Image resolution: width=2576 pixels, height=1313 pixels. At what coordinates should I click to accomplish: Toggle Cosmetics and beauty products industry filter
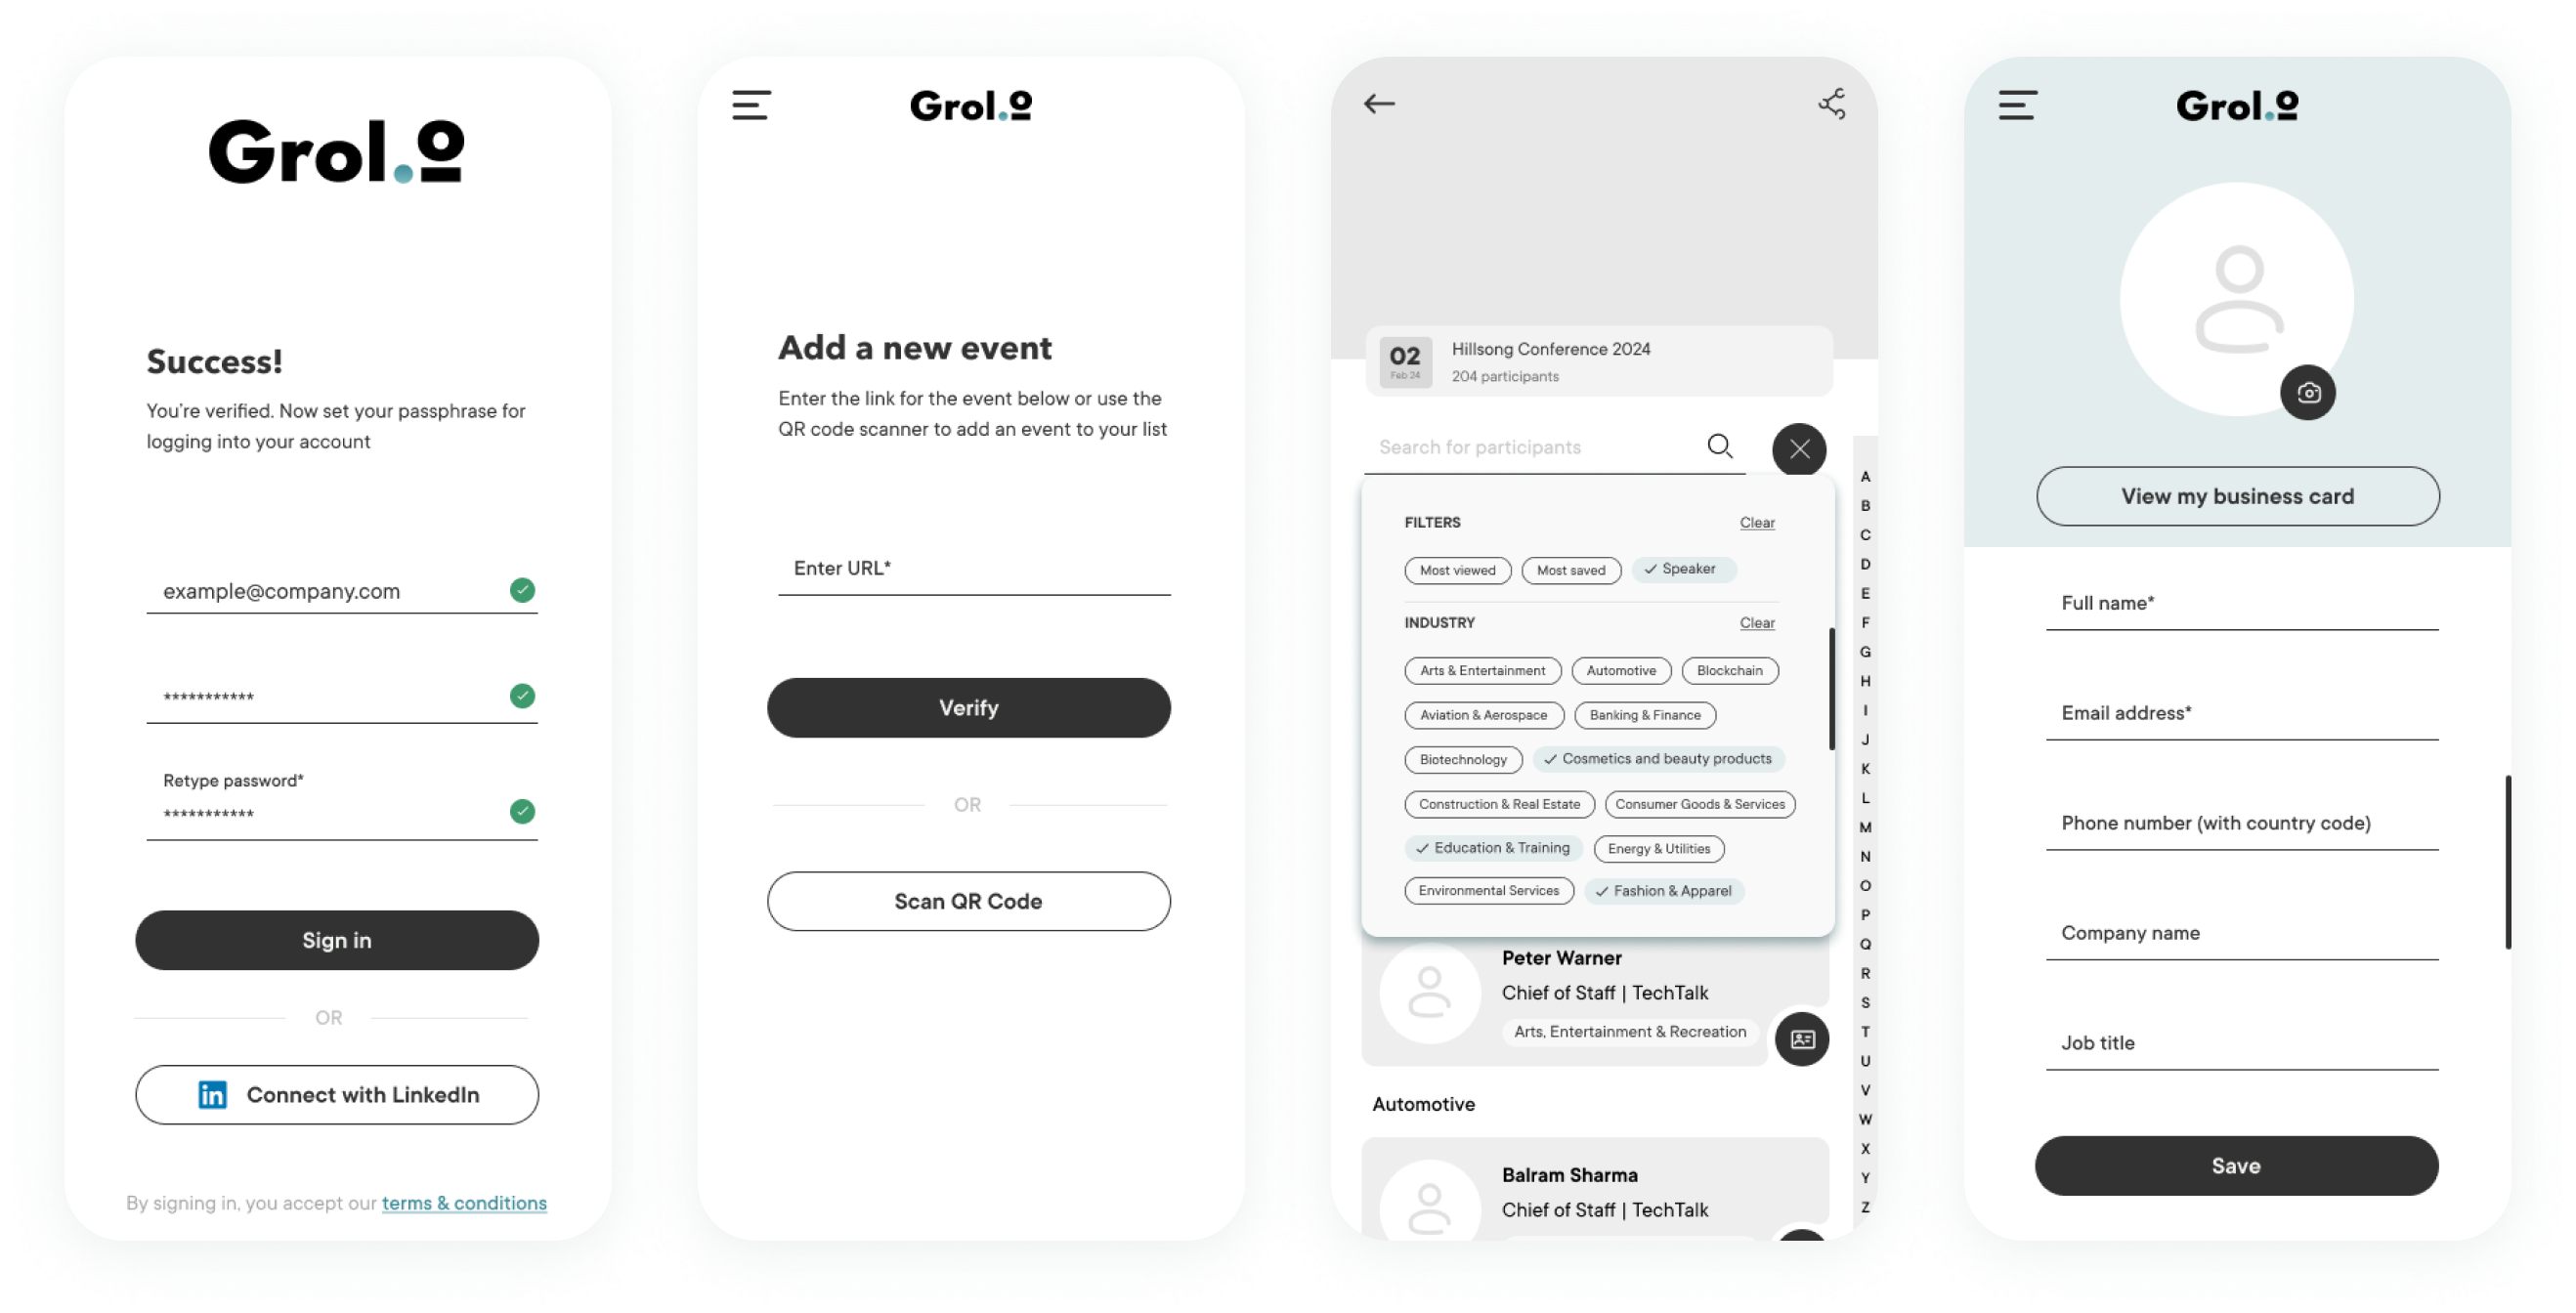(1658, 757)
